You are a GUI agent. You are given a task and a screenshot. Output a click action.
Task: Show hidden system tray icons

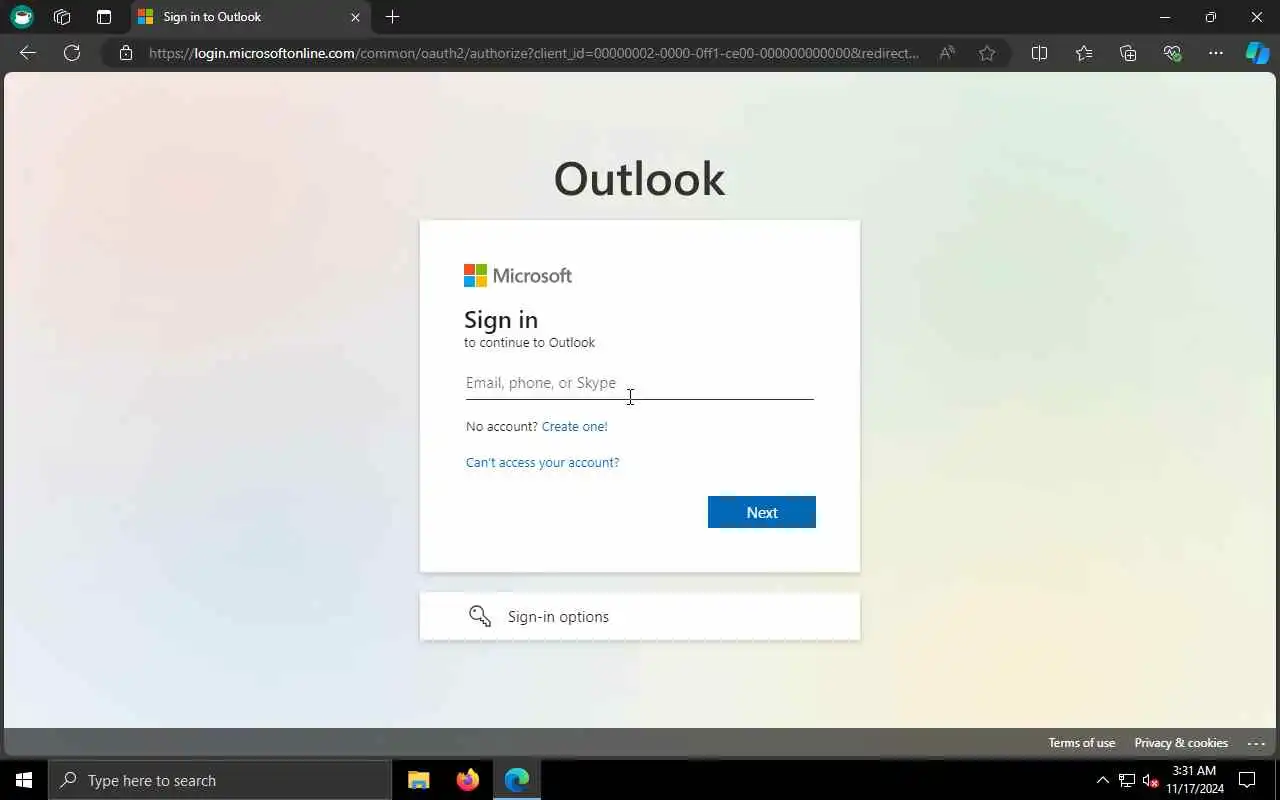pyautogui.click(x=1103, y=780)
